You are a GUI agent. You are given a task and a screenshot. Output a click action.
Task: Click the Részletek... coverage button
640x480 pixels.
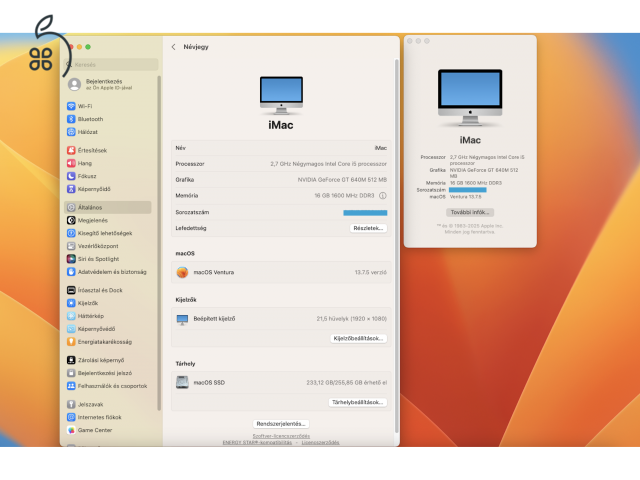[367, 228]
